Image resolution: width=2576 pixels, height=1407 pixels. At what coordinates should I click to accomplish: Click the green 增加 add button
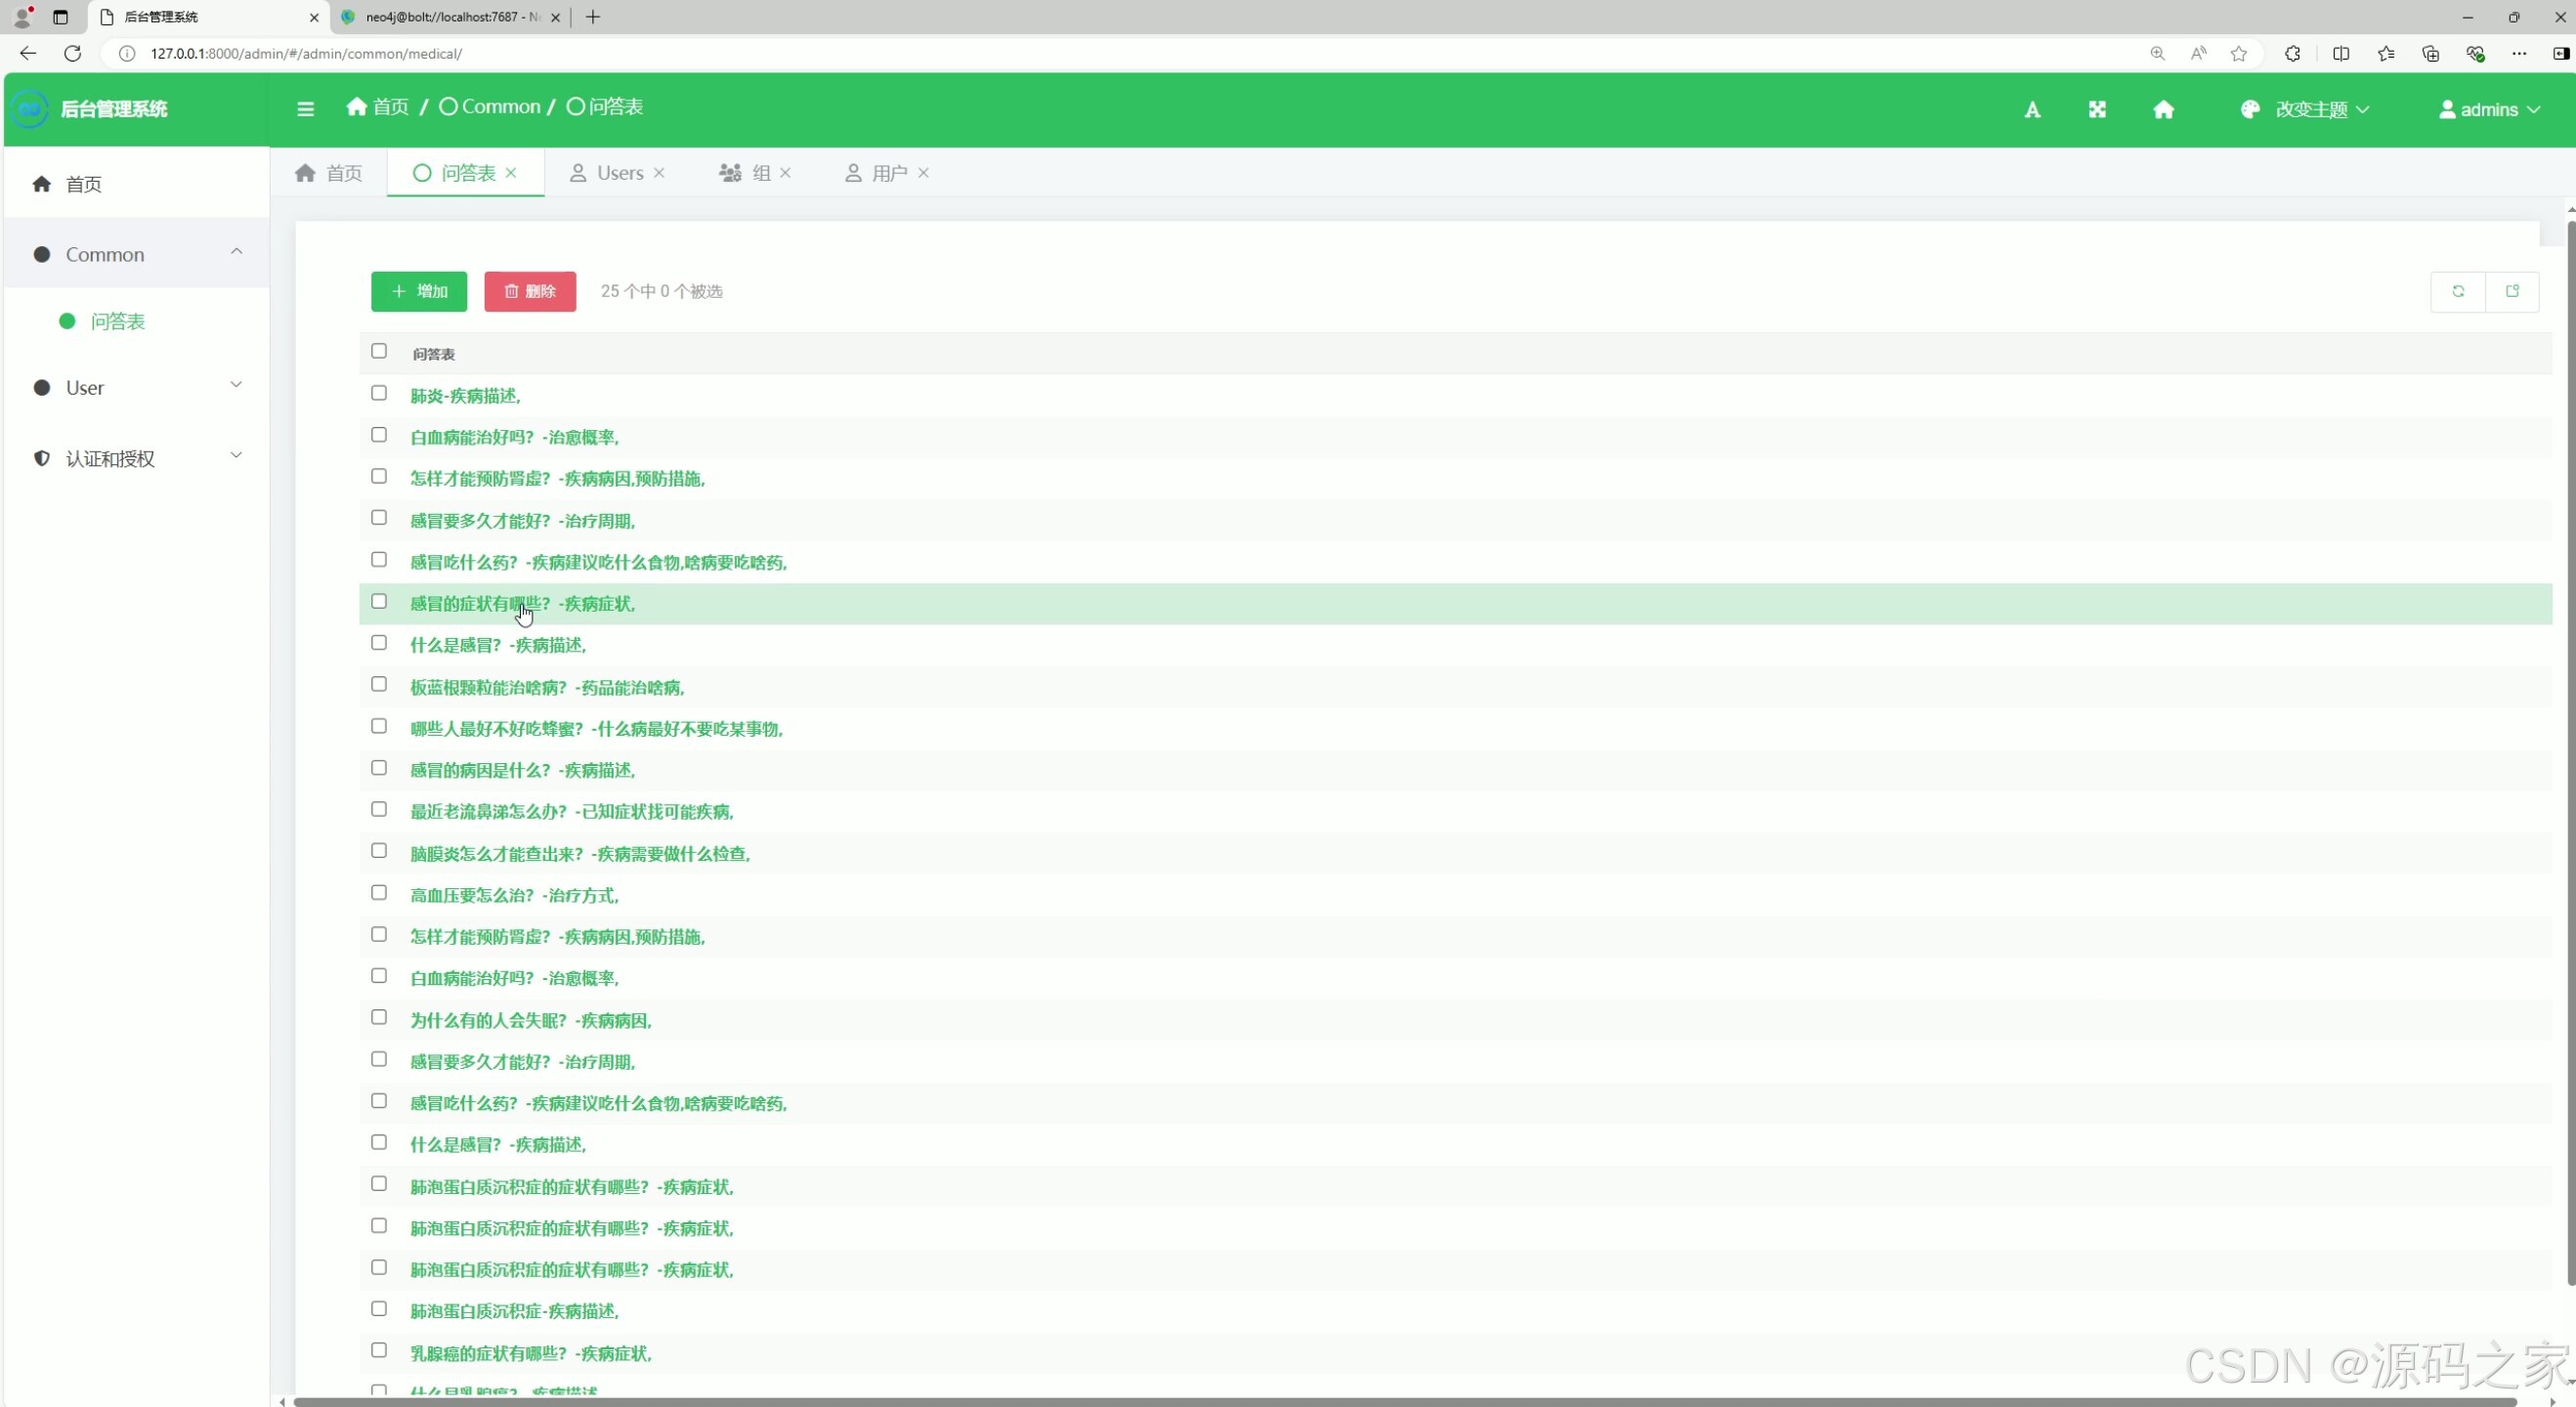418,291
